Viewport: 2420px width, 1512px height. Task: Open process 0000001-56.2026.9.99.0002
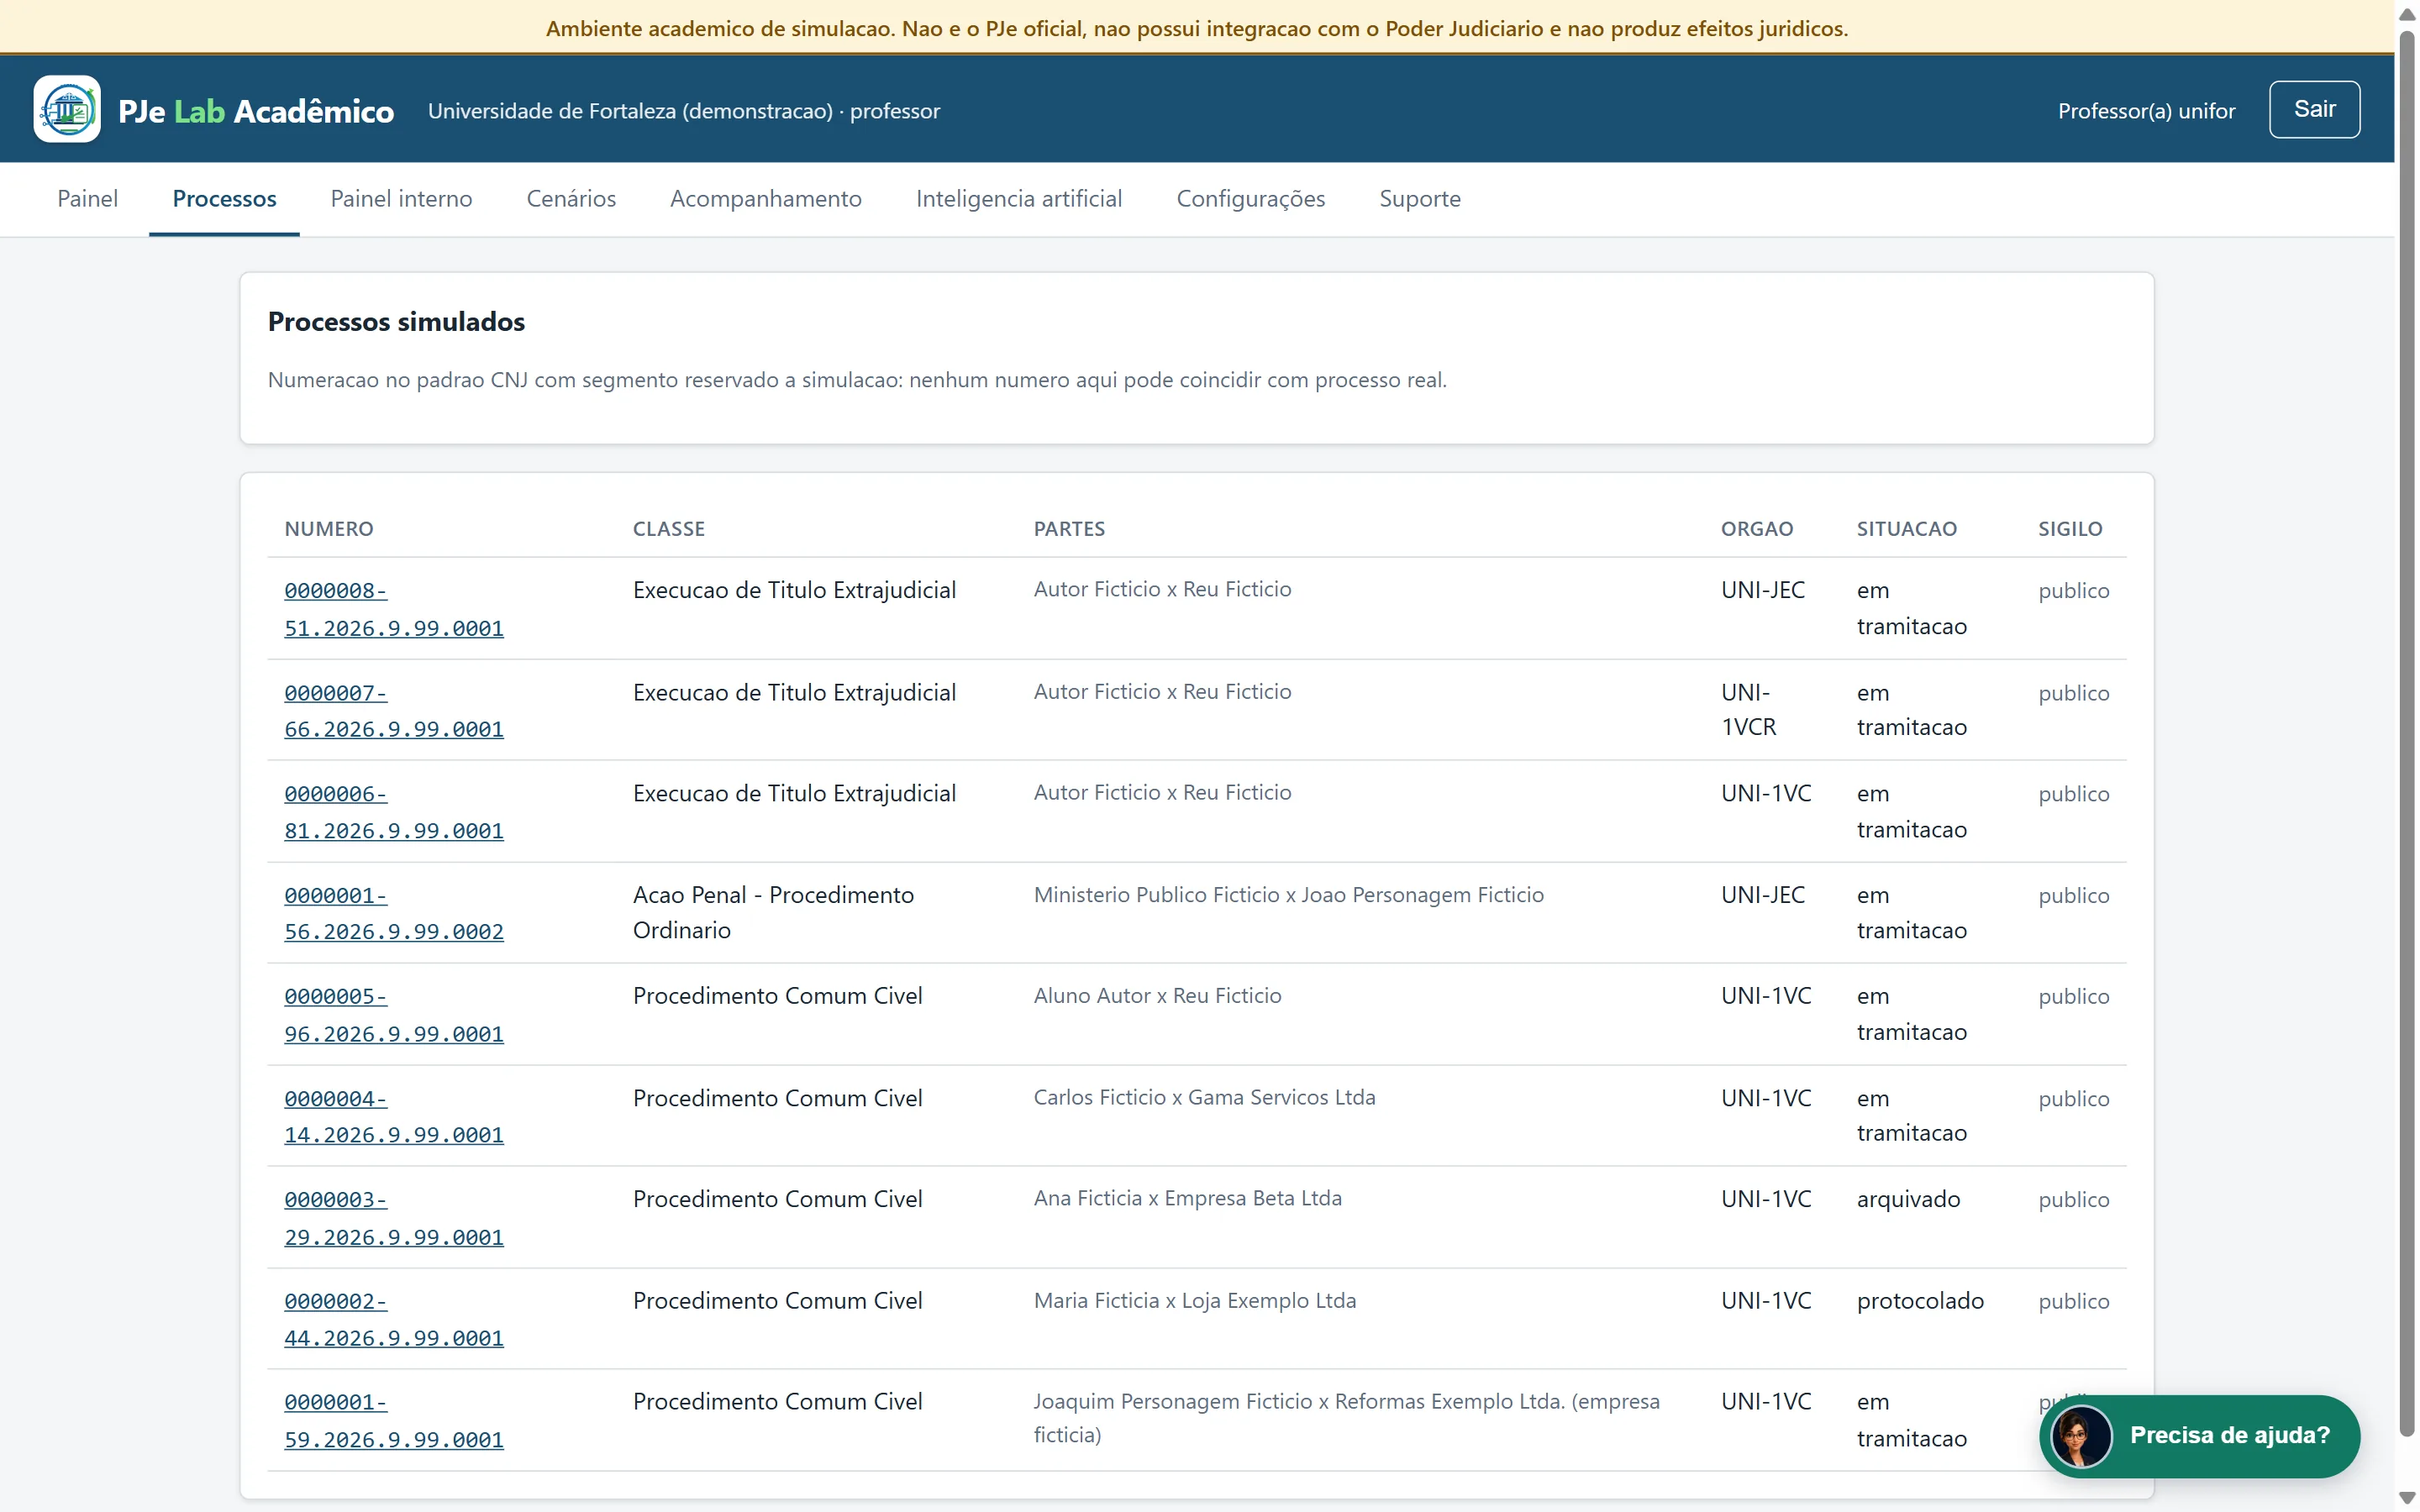click(394, 913)
